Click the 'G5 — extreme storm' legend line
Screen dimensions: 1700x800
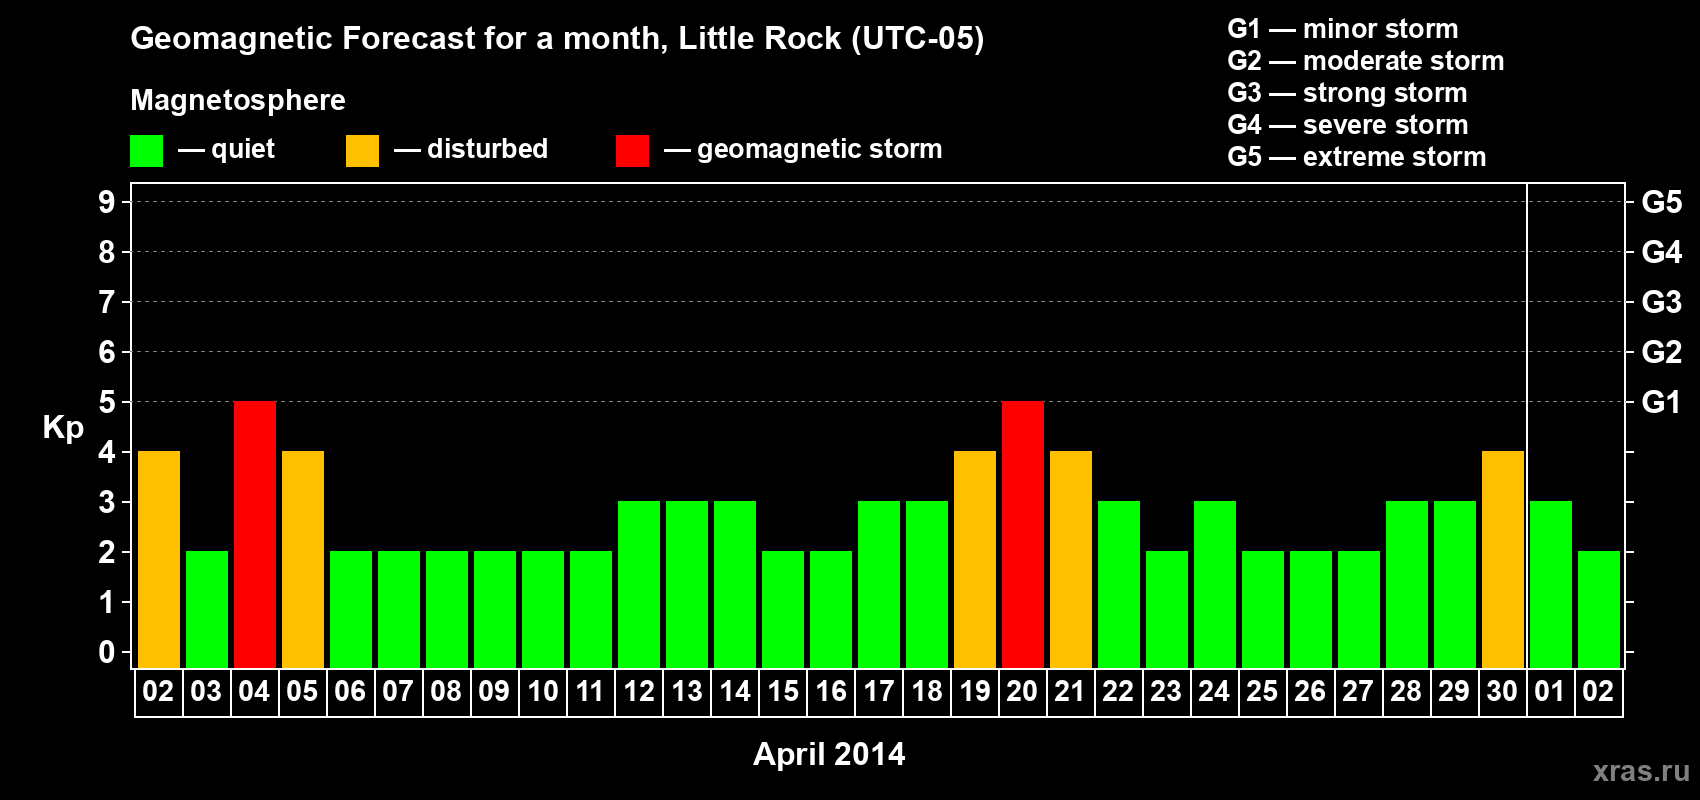pos(1357,157)
